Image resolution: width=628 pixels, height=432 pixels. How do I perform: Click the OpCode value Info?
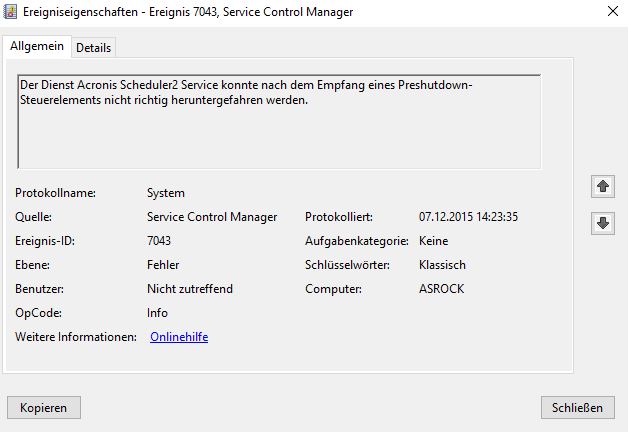click(x=158, y=313)
